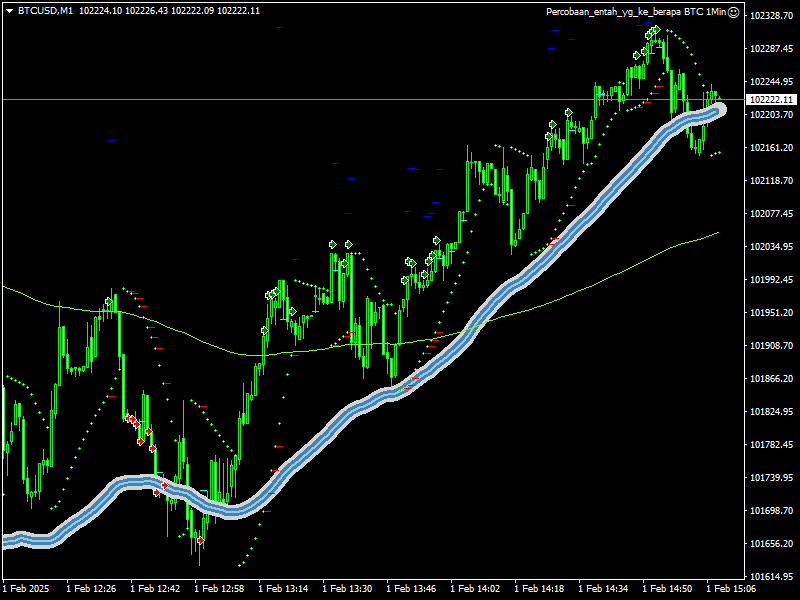
Task: Select the green SAR dots at far right
Action: tap(716, 153)
